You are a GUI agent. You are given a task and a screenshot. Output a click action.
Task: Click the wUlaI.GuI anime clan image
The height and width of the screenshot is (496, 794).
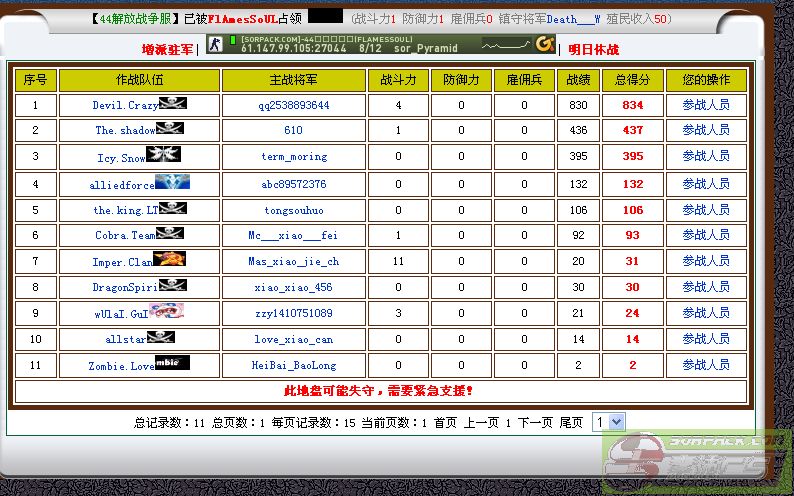[166, 311]
